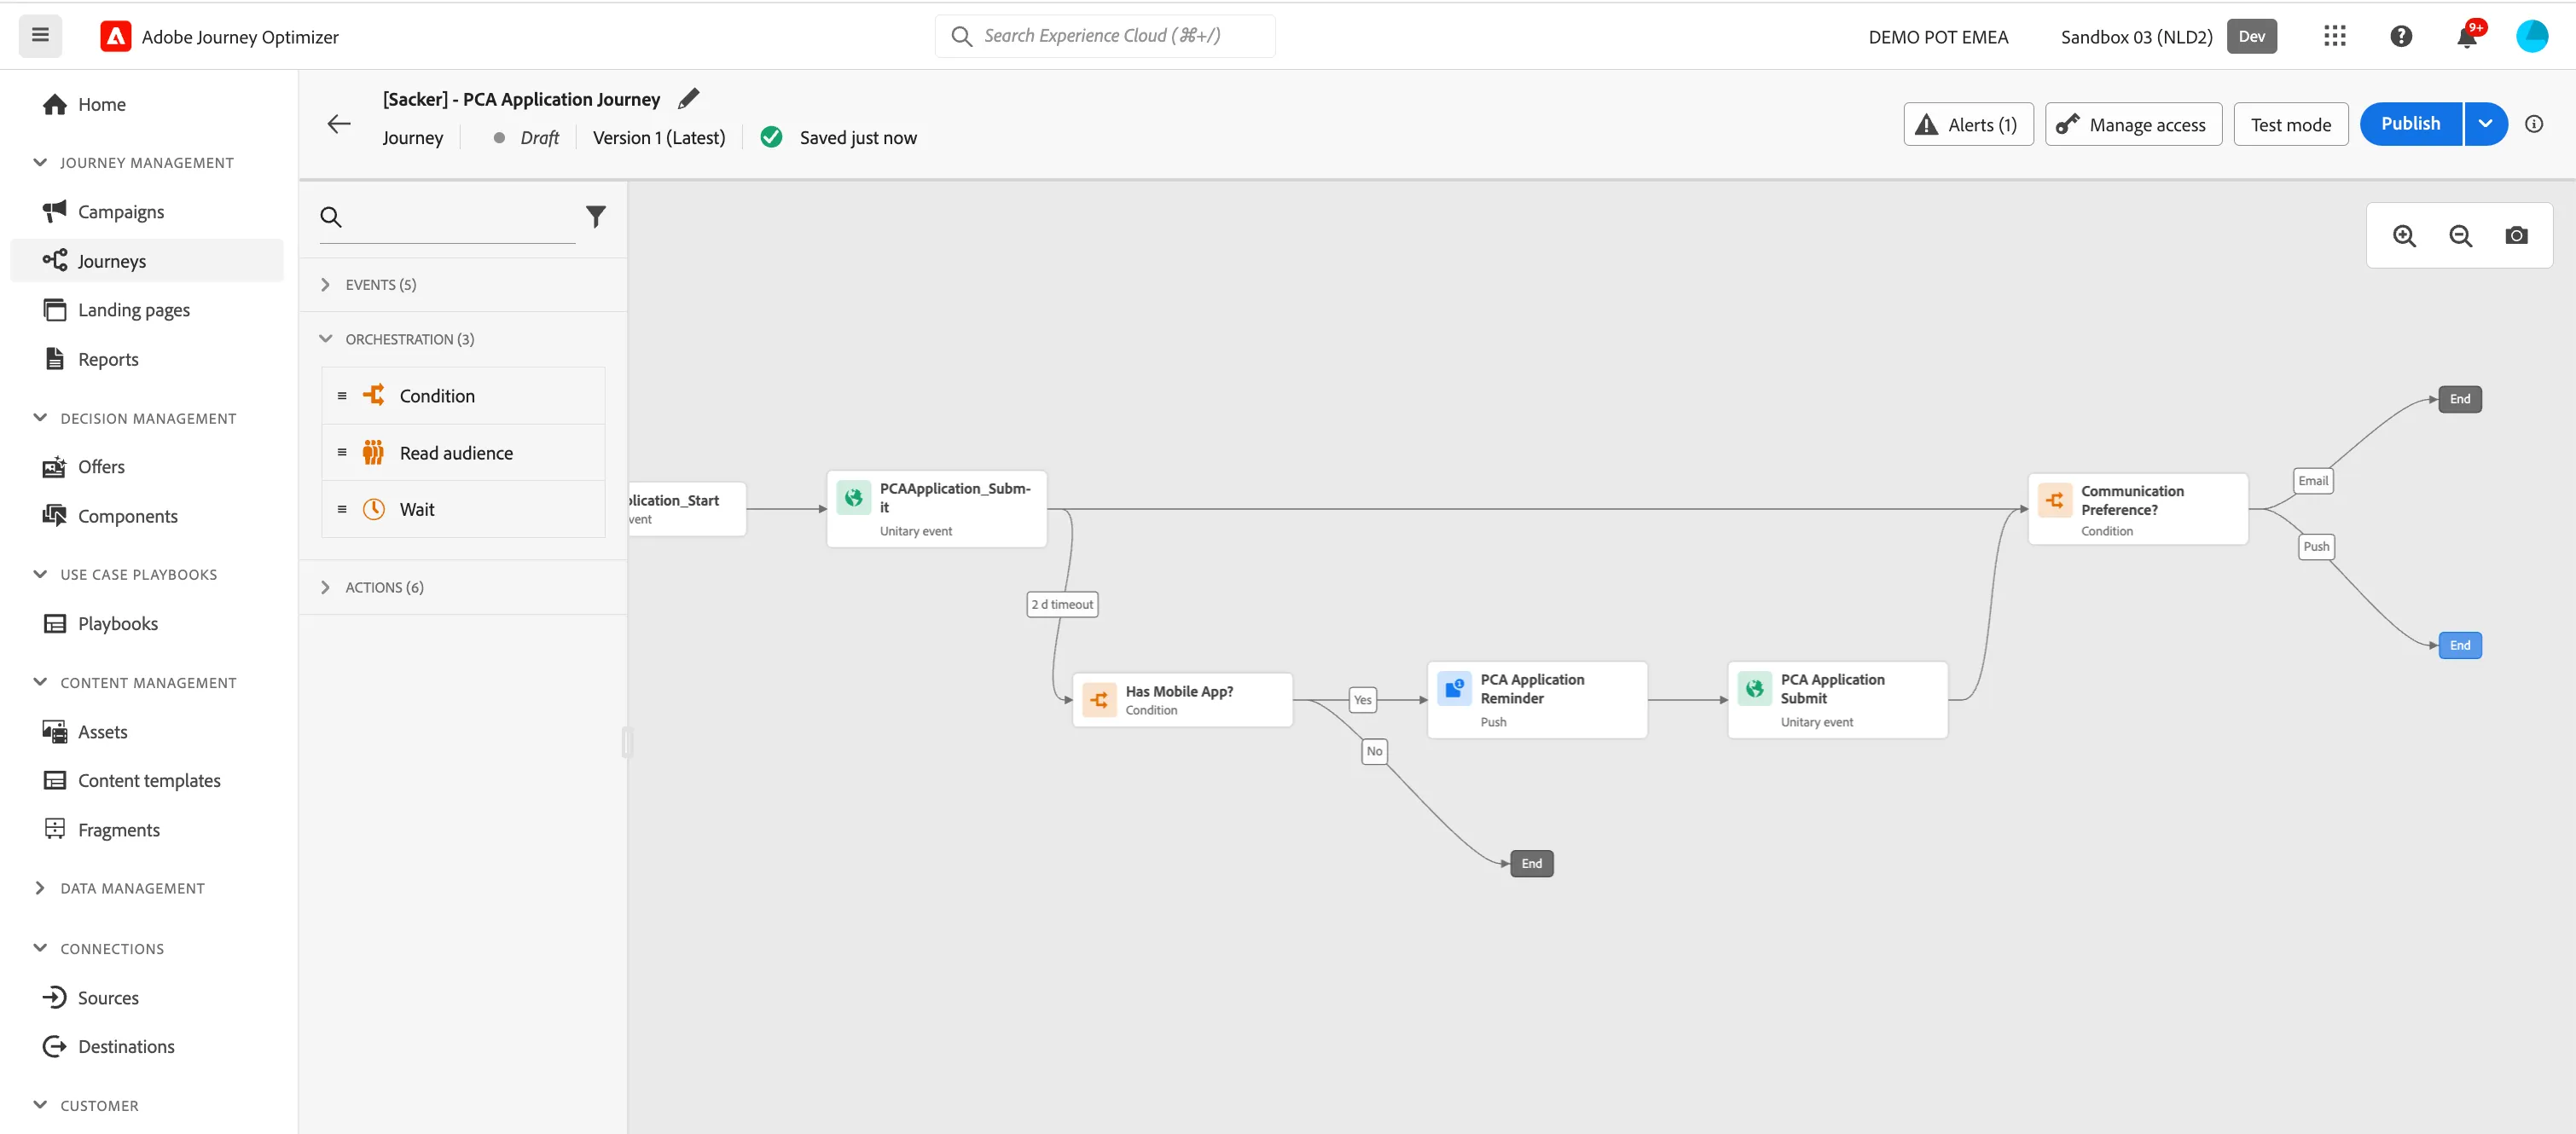Open the user profile avatar
Screen dimensions: 2576x1134
tap(2531, 36)
